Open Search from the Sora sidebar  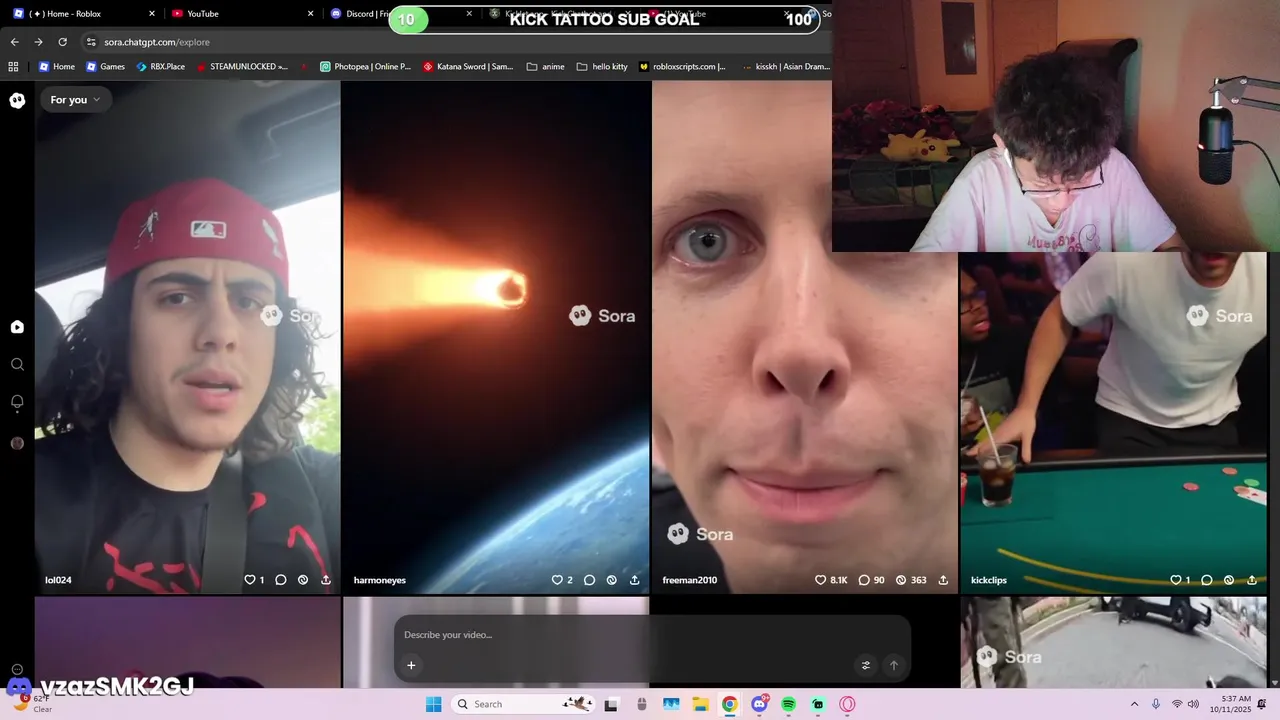pos(17,365)
